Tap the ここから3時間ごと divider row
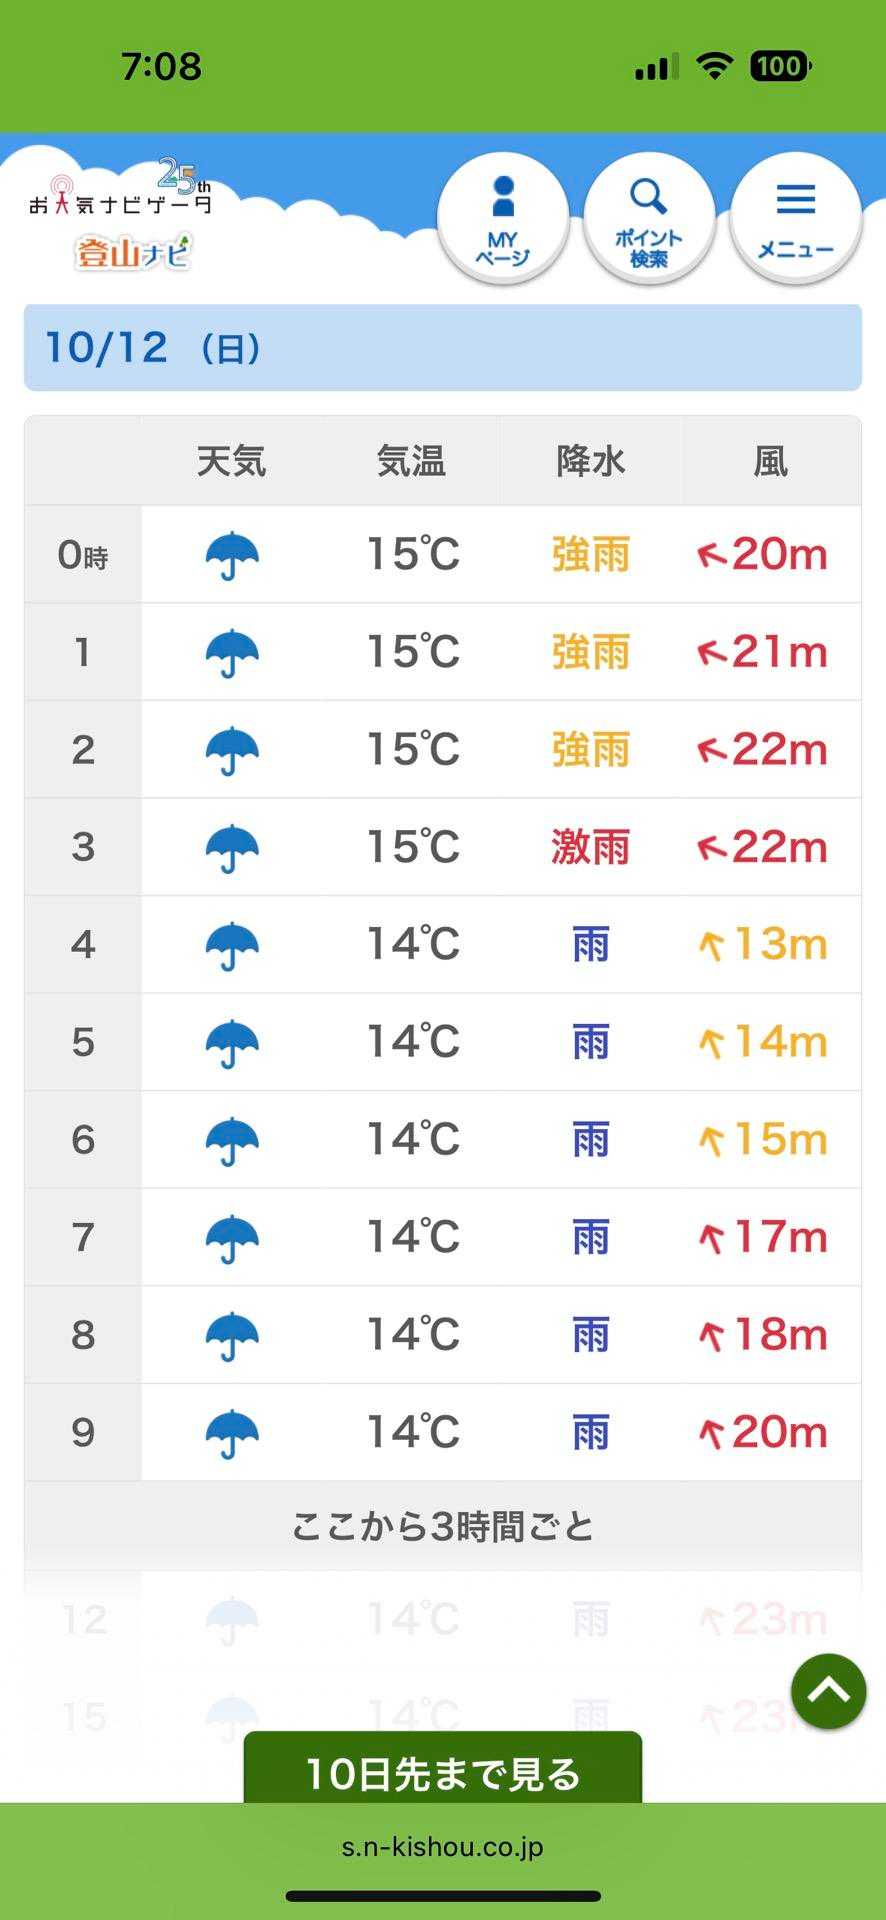The width and height of the screenshot is (886, 1920). (x=443, y=1527)
